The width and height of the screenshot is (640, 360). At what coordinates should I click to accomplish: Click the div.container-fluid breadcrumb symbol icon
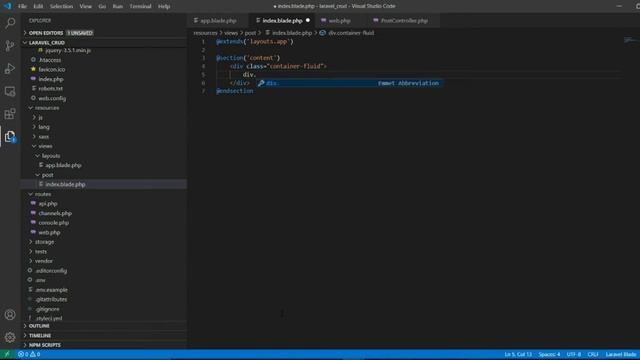click(x=322, y=33)
